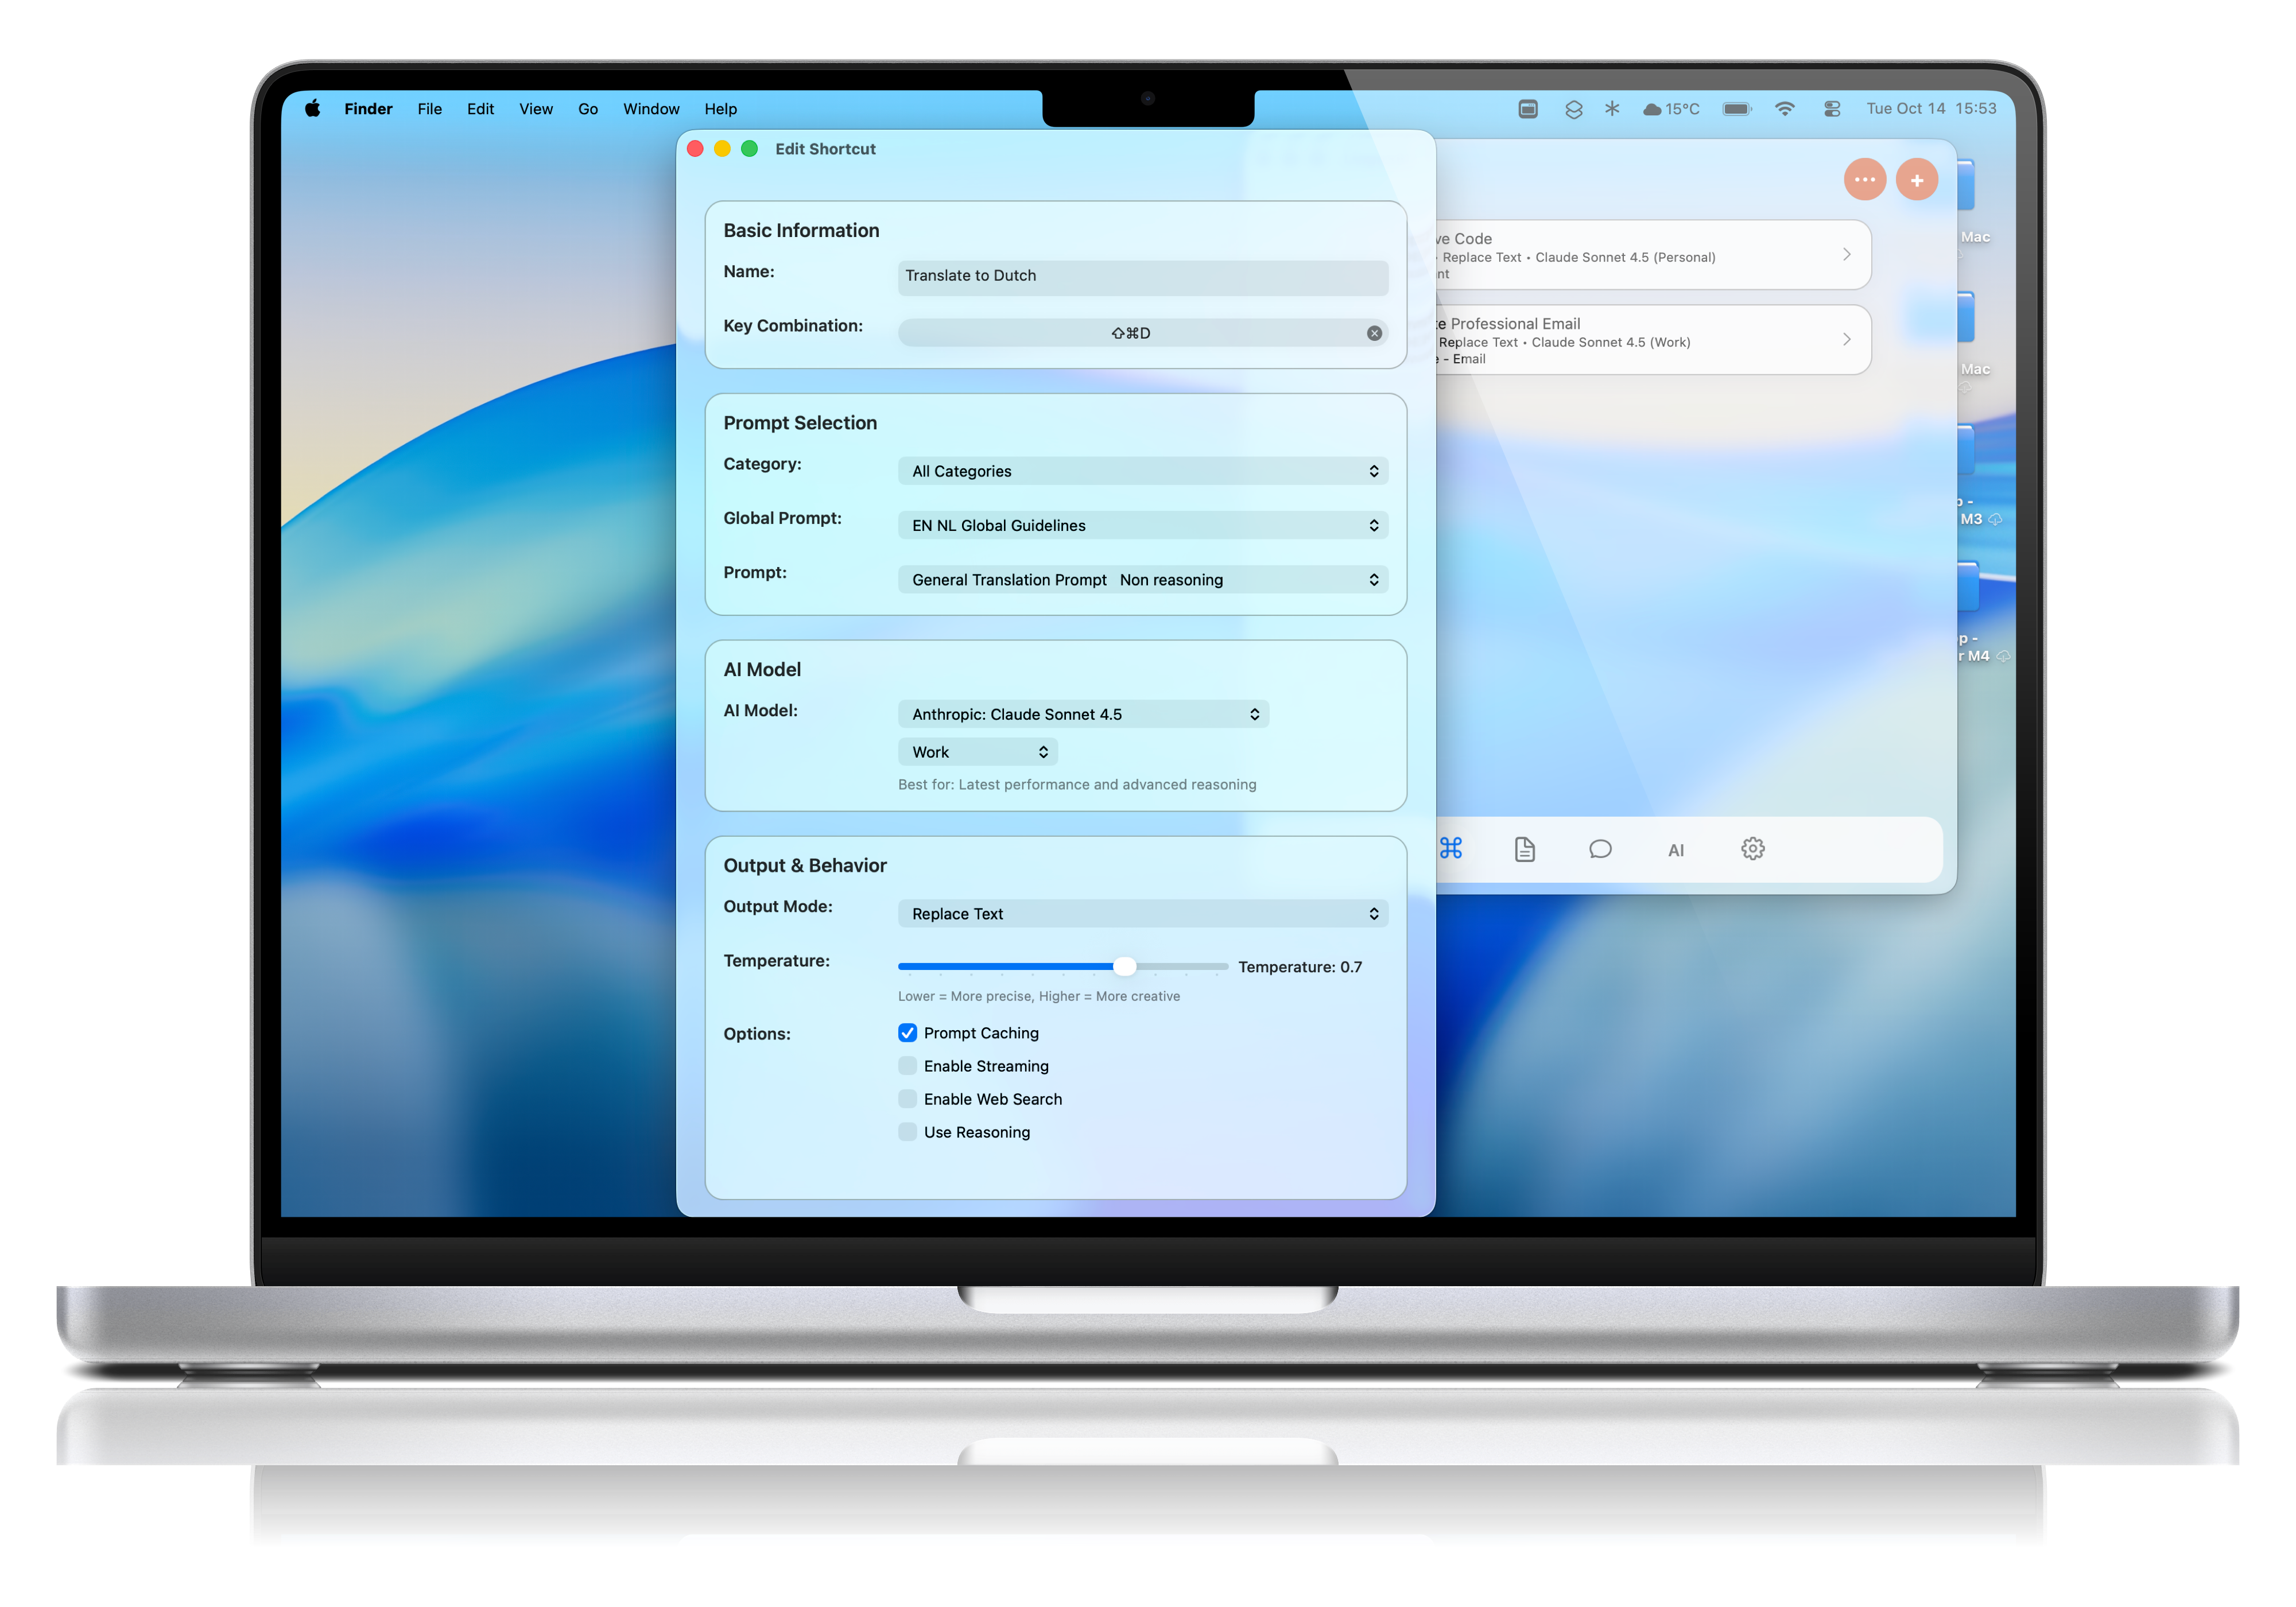Clear the key combination with the X icon

click(1374, 332)
